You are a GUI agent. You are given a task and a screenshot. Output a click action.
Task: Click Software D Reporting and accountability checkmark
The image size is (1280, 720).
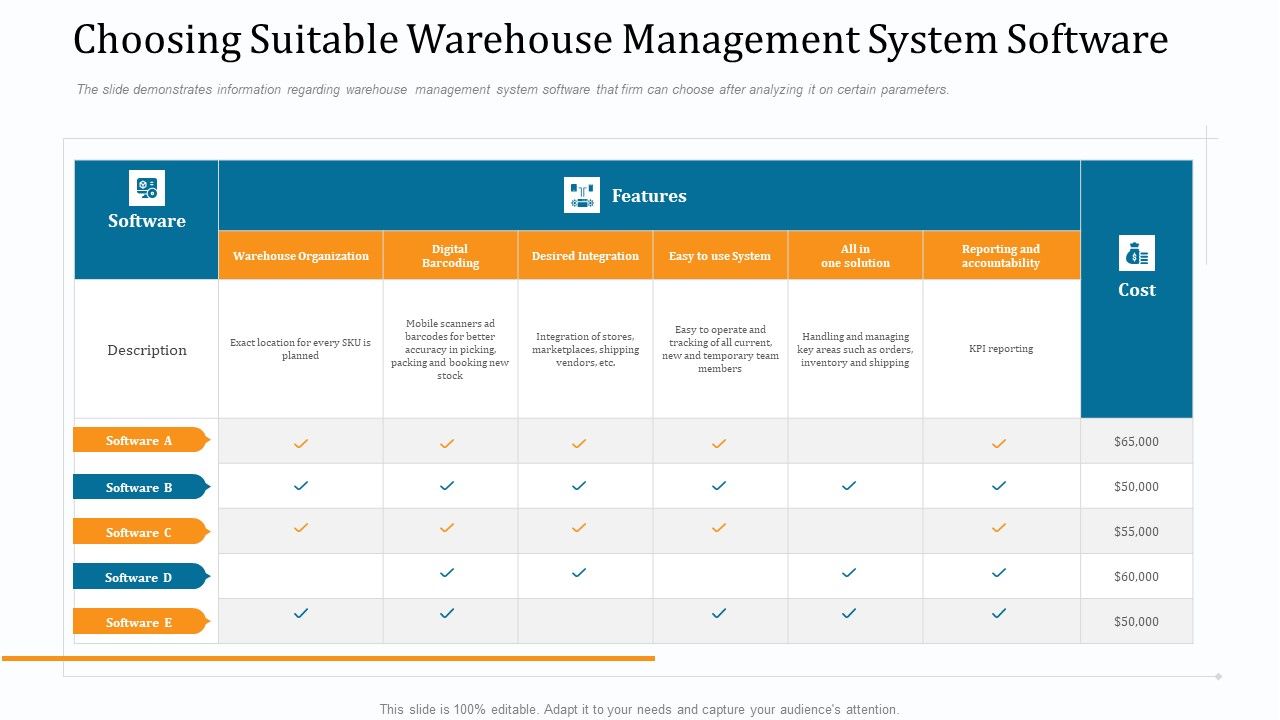998,573
